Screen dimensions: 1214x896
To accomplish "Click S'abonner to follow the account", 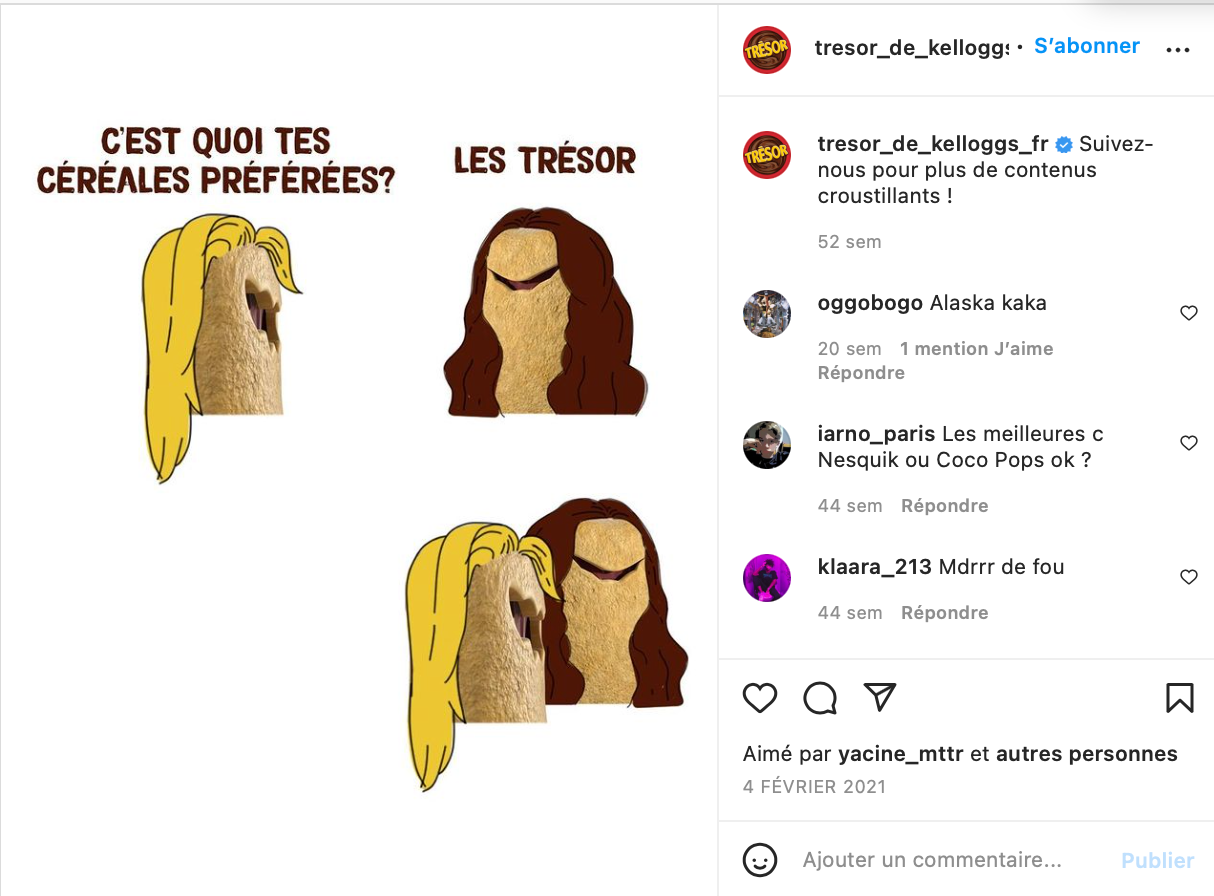I will (1087, 46).
